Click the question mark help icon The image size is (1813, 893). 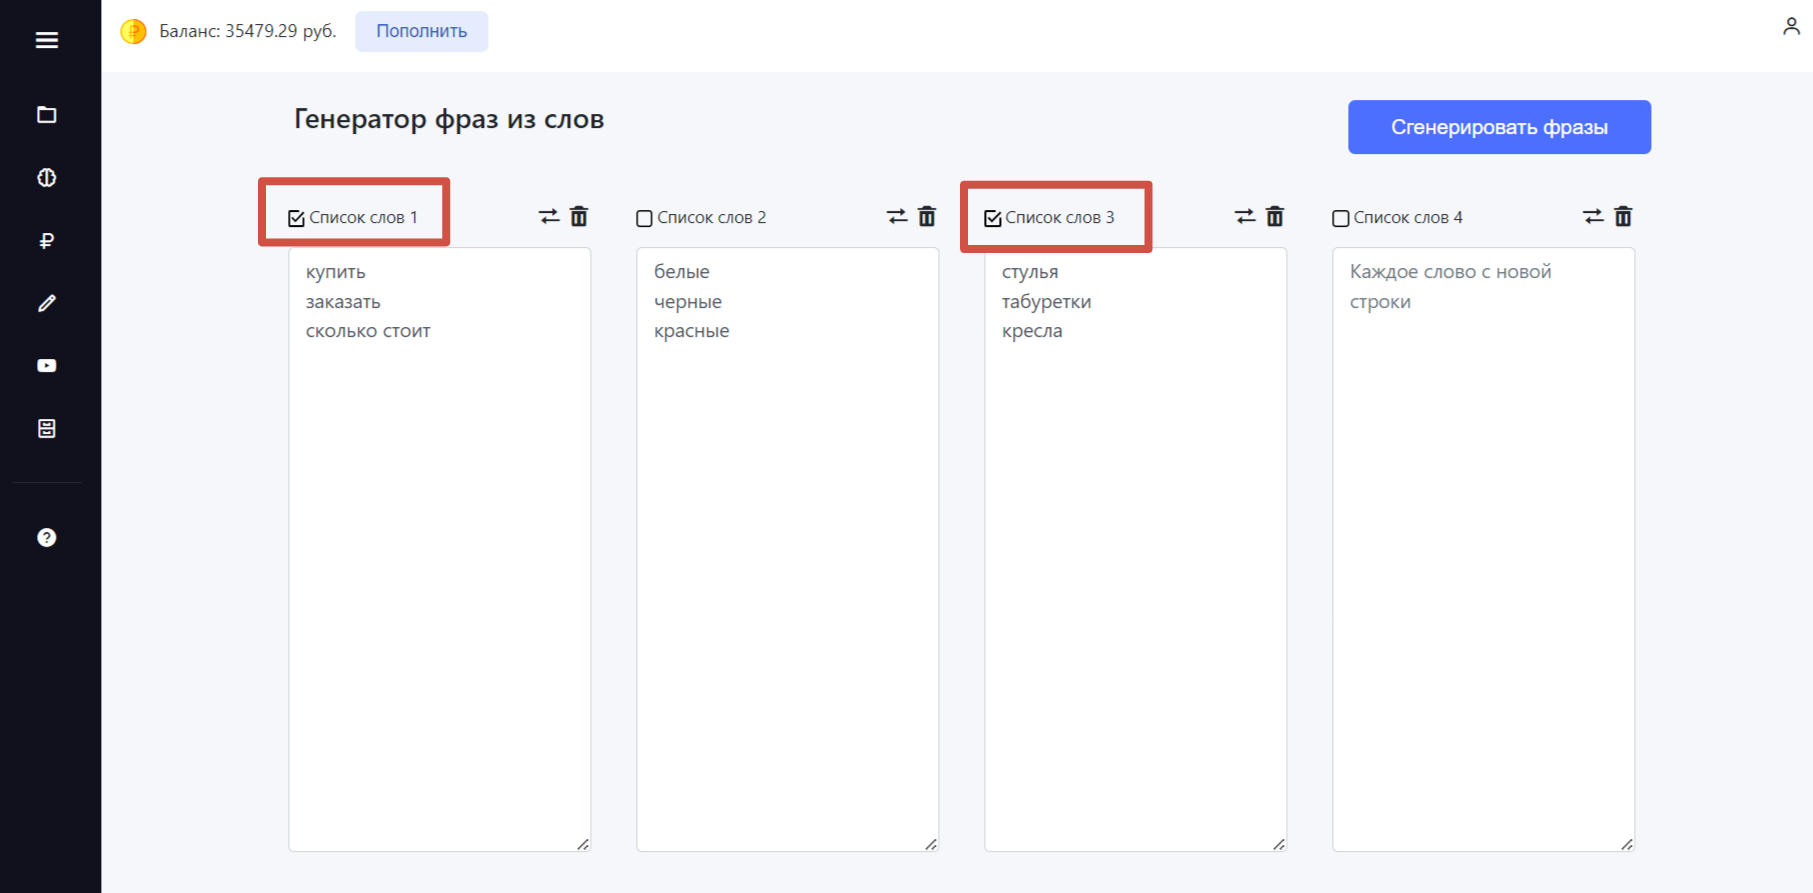point(47,538)
